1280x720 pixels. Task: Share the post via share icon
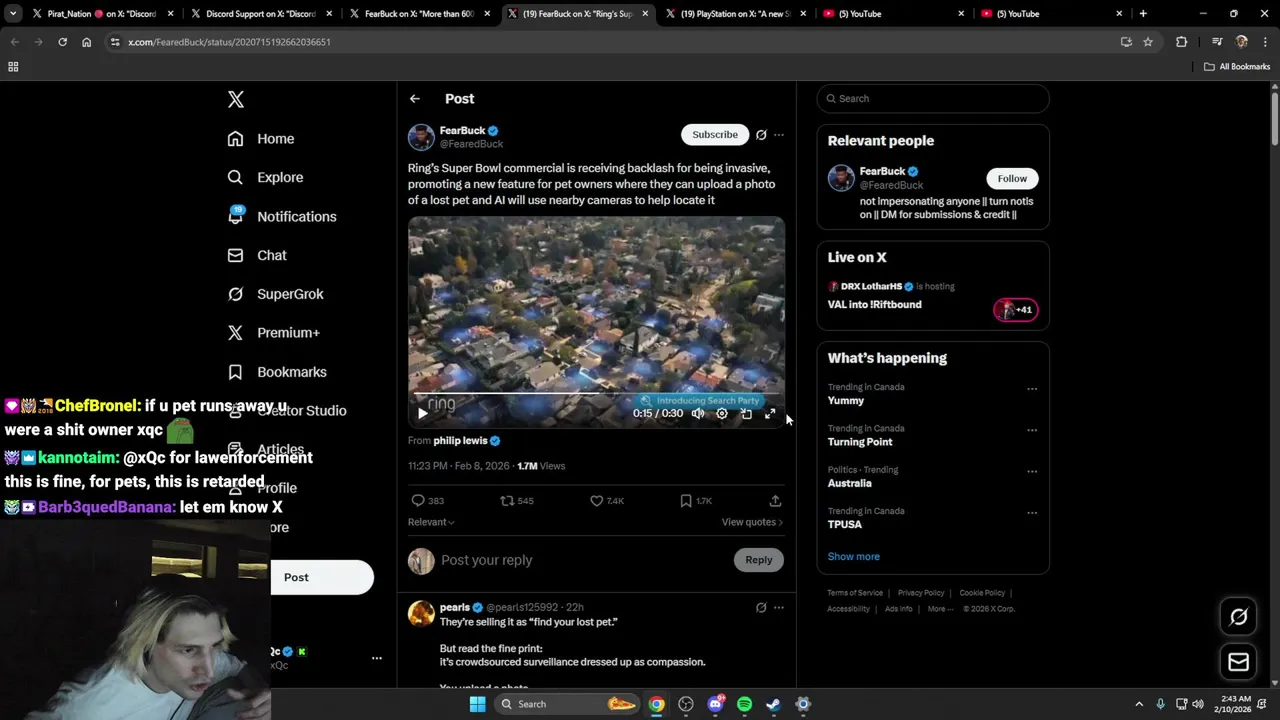point(775,501)
